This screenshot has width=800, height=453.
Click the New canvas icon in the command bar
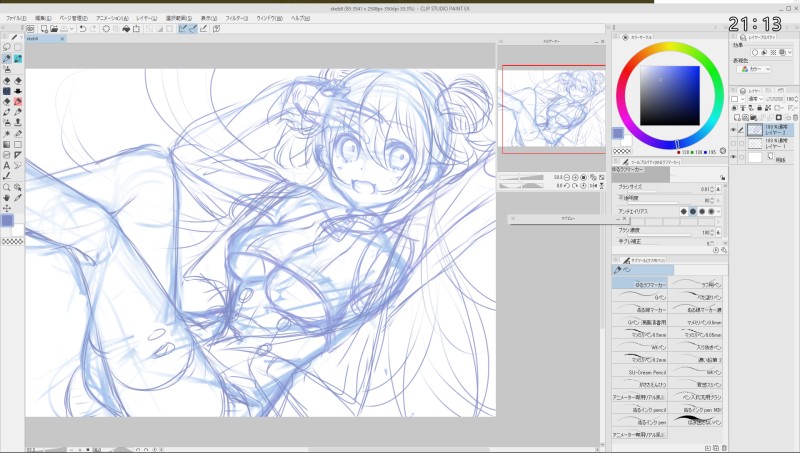[44, 29]
